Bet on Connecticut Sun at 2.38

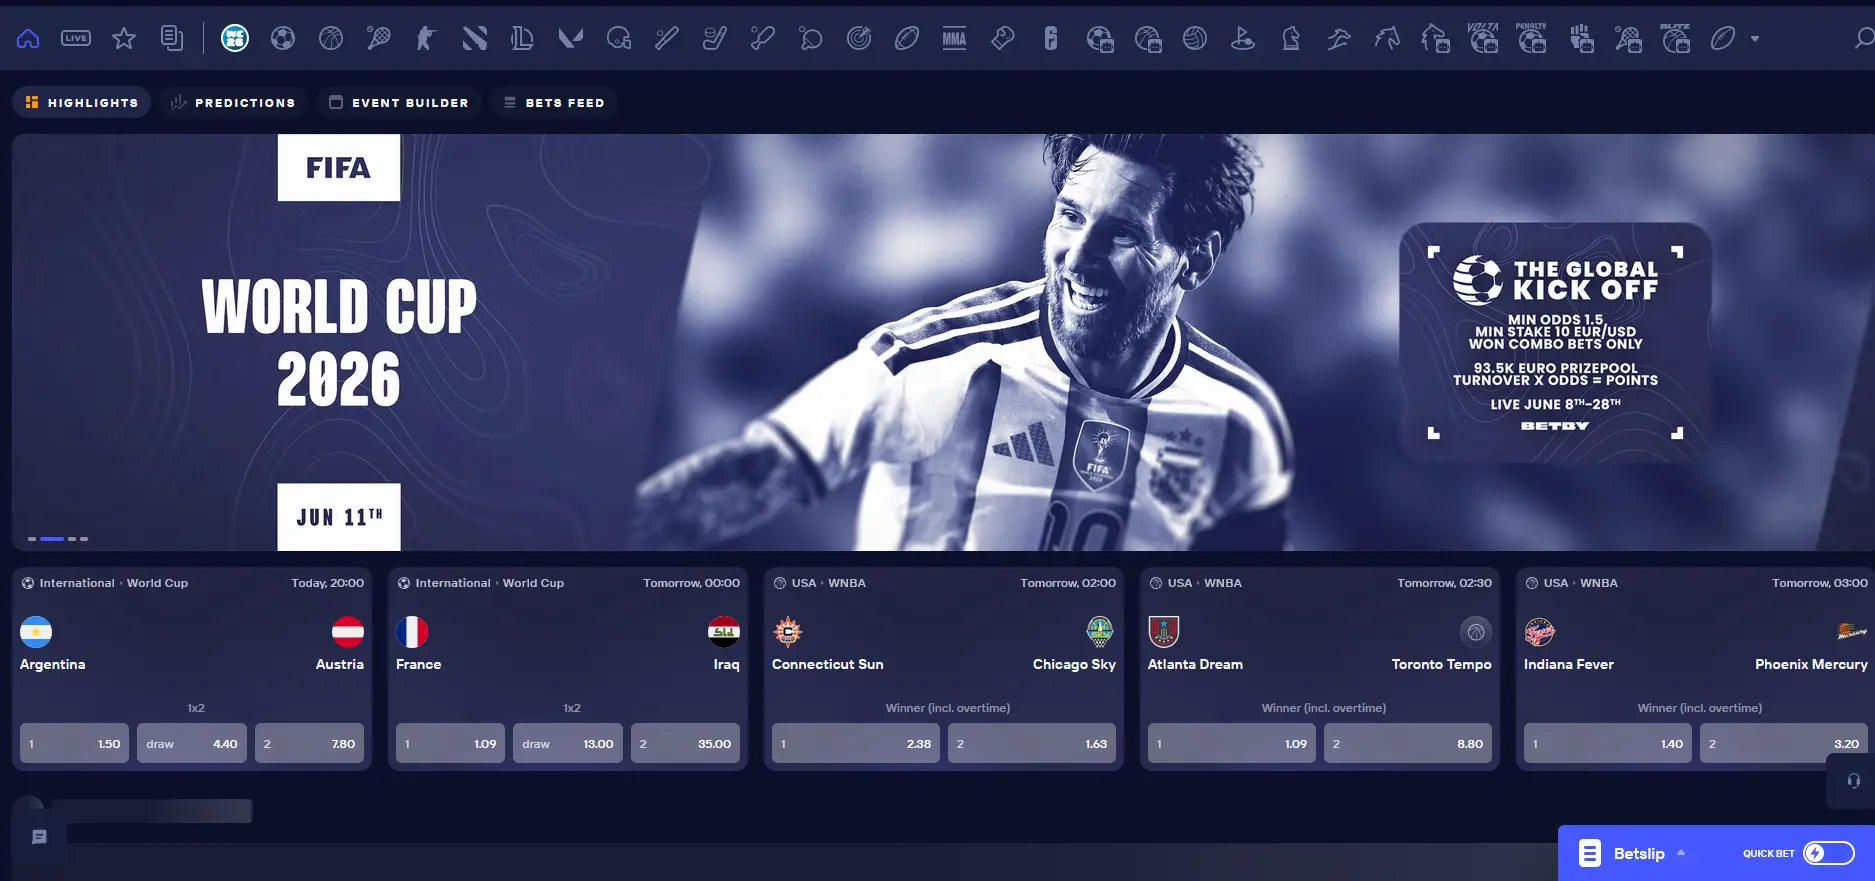856,744
